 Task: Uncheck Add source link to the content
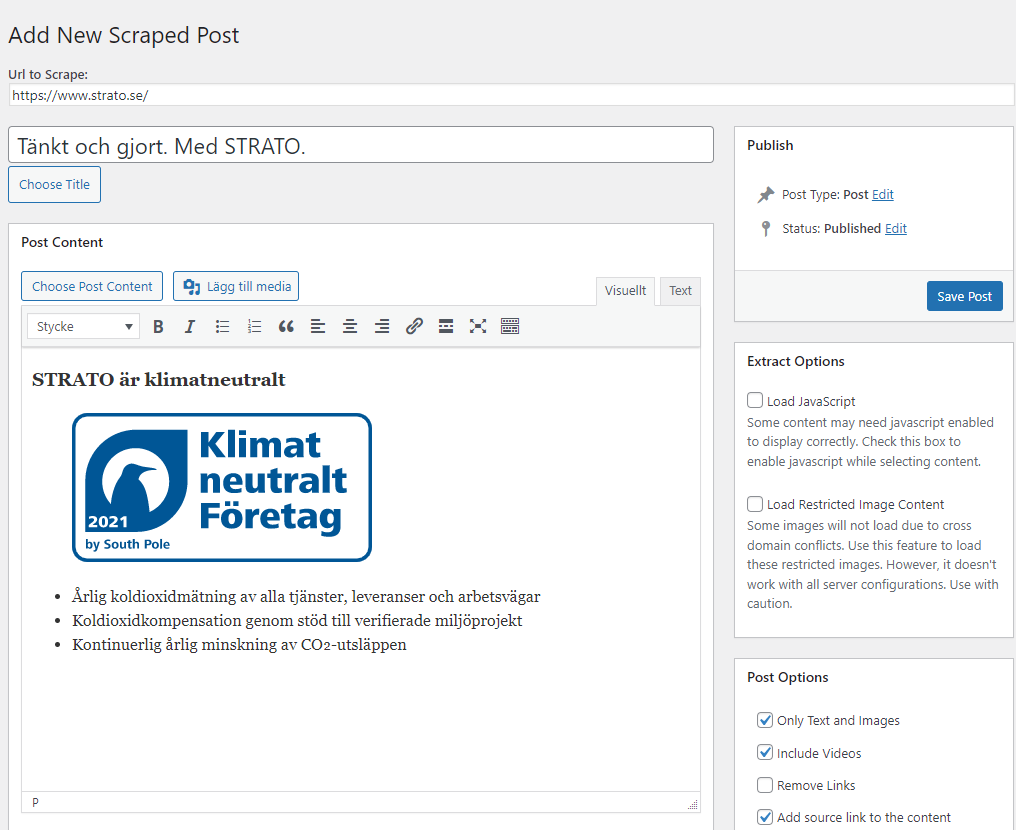tap(765, 817)
